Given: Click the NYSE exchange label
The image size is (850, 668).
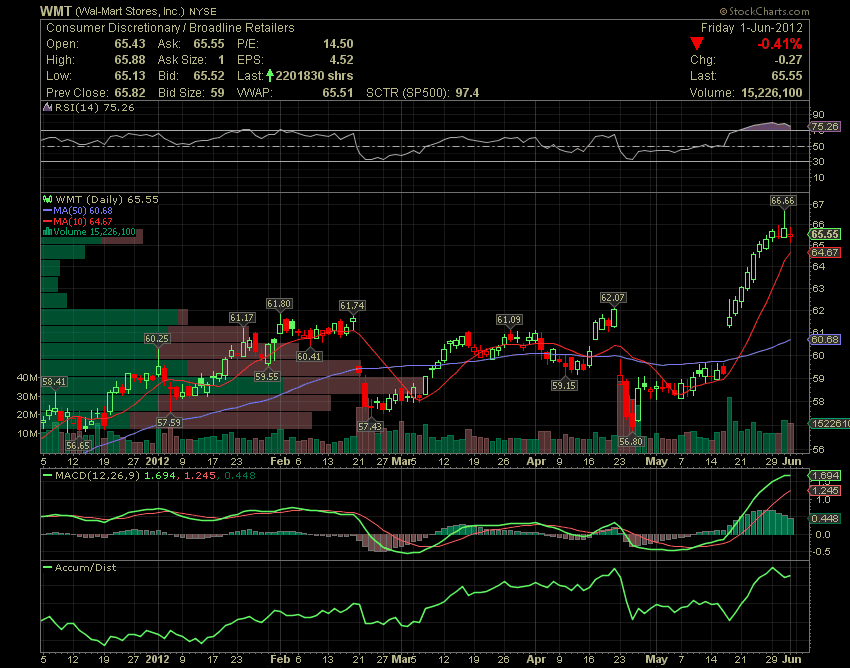Looking at the screenshot, I should click(x=202, y=11).
